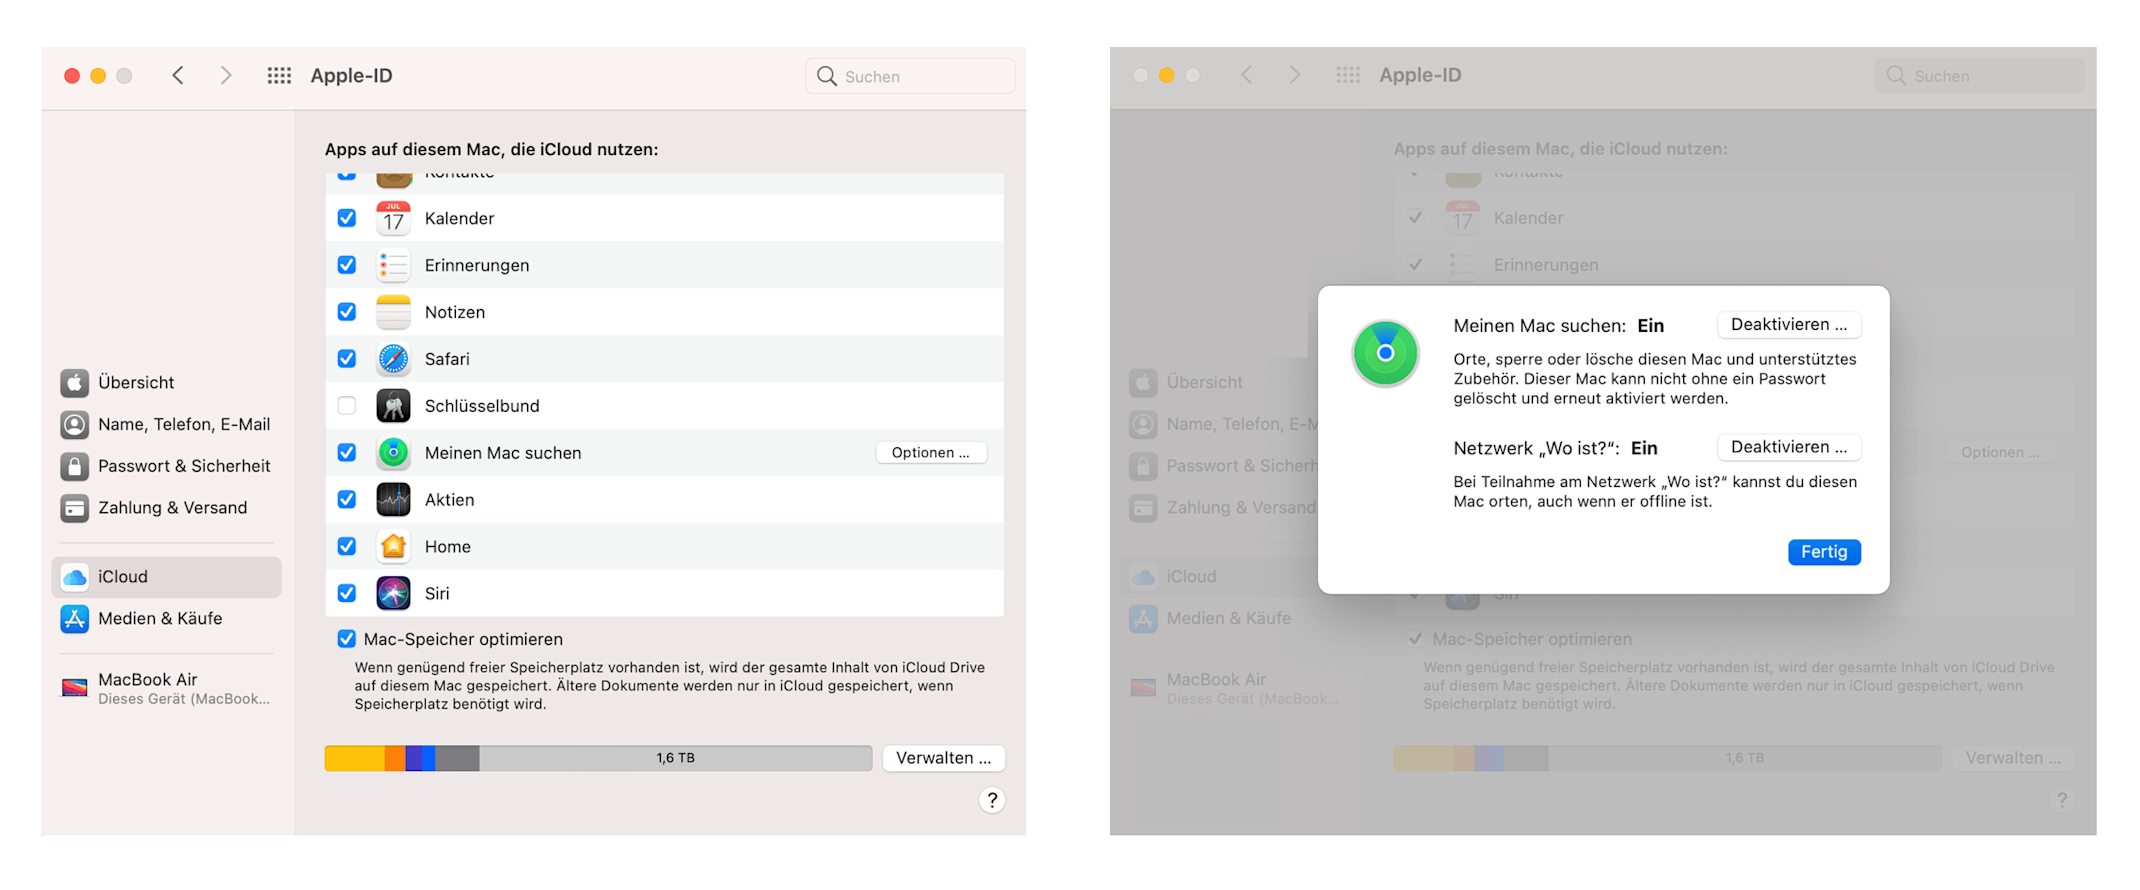Viewport: 2140px width, 890px height.
Task: Click the card icon beside Zahlung & Versand
Action: (x=75, y=508)
